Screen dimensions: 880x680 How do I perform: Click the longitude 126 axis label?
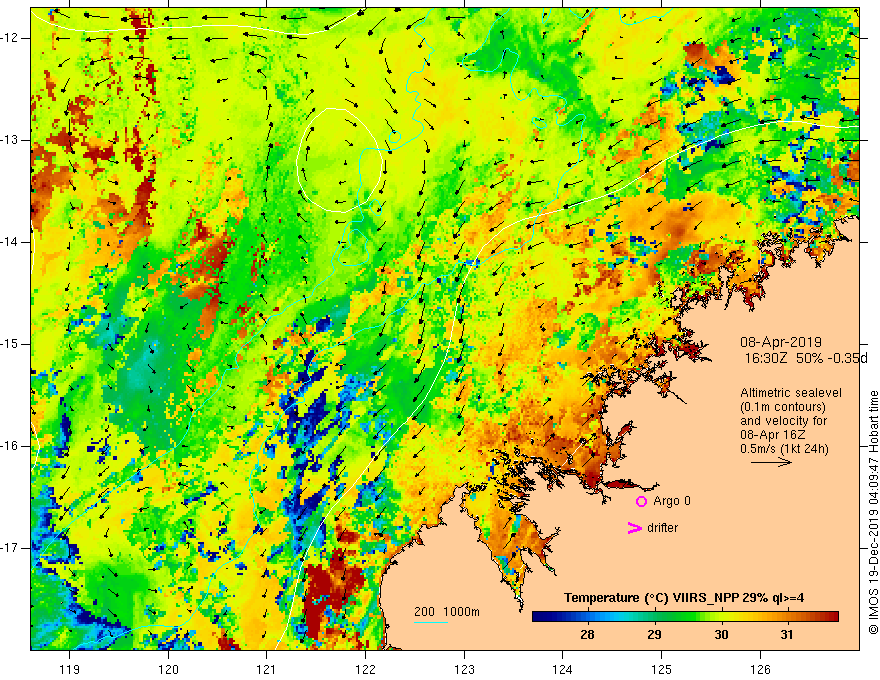point(760,669)
